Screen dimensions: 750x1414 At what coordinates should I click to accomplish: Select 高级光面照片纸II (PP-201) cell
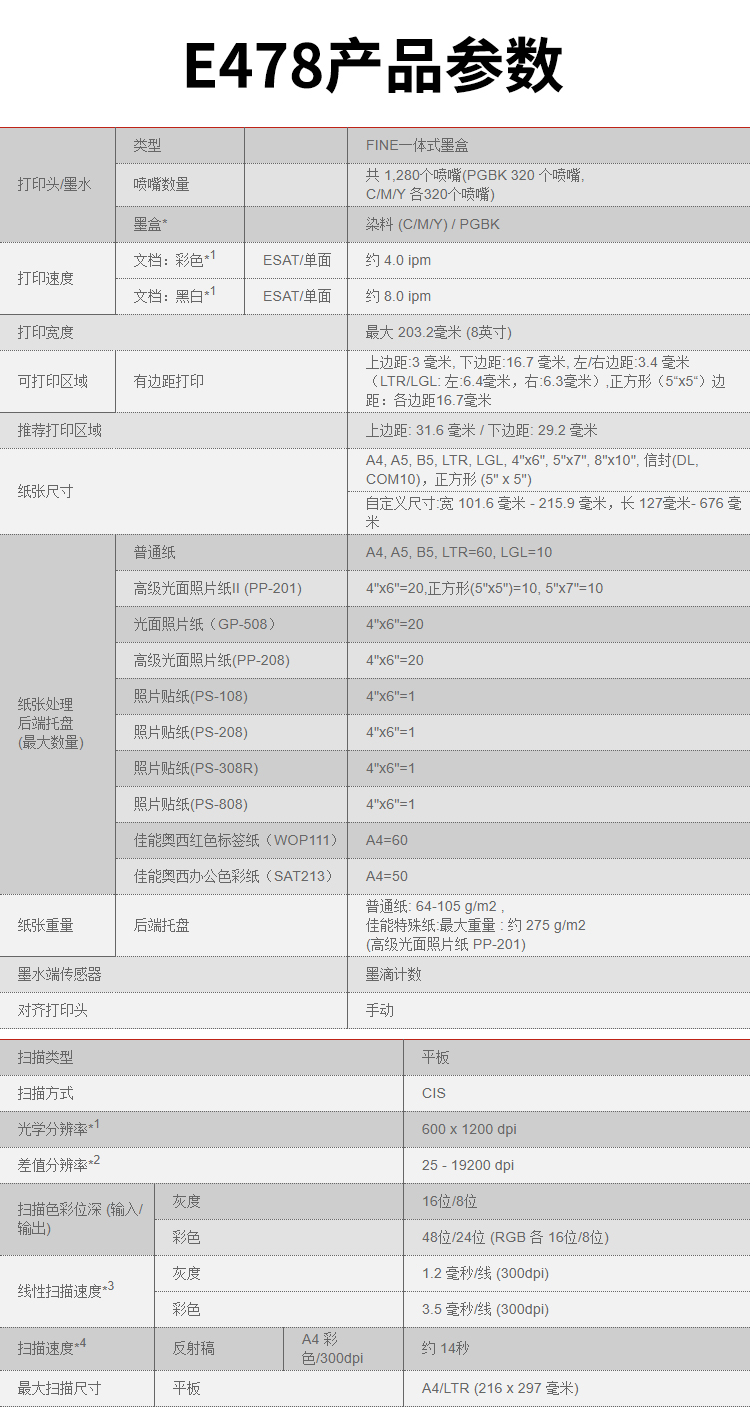point(232,588)
